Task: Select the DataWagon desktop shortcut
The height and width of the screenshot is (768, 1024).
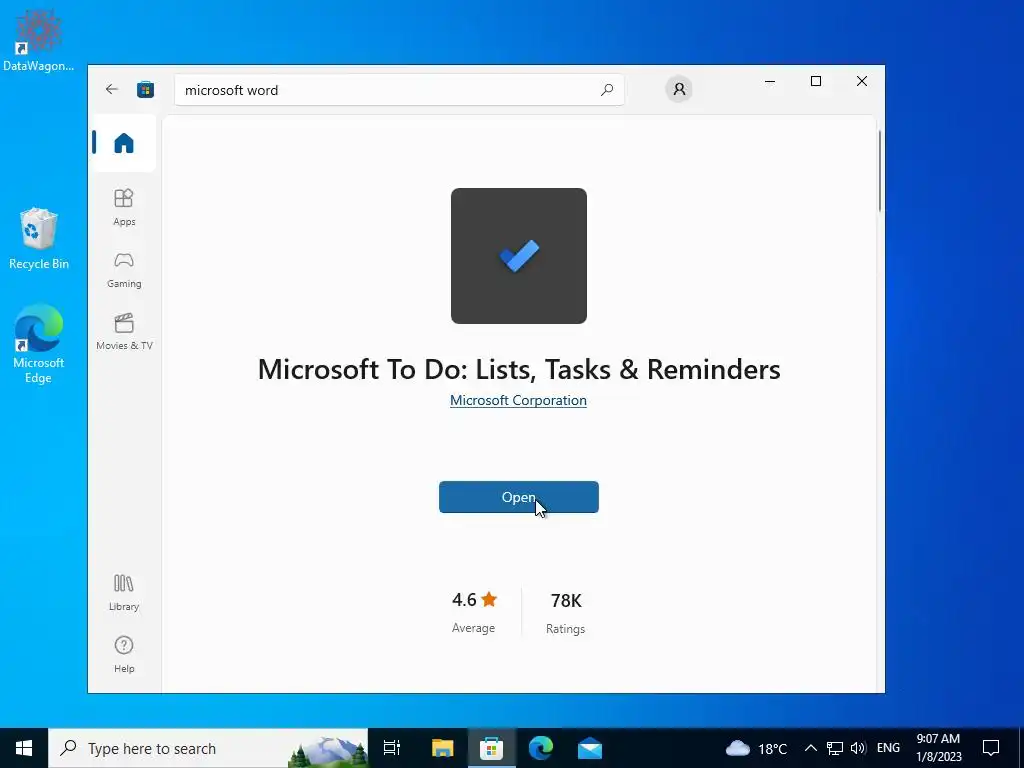Action: (x=38, y=40)
